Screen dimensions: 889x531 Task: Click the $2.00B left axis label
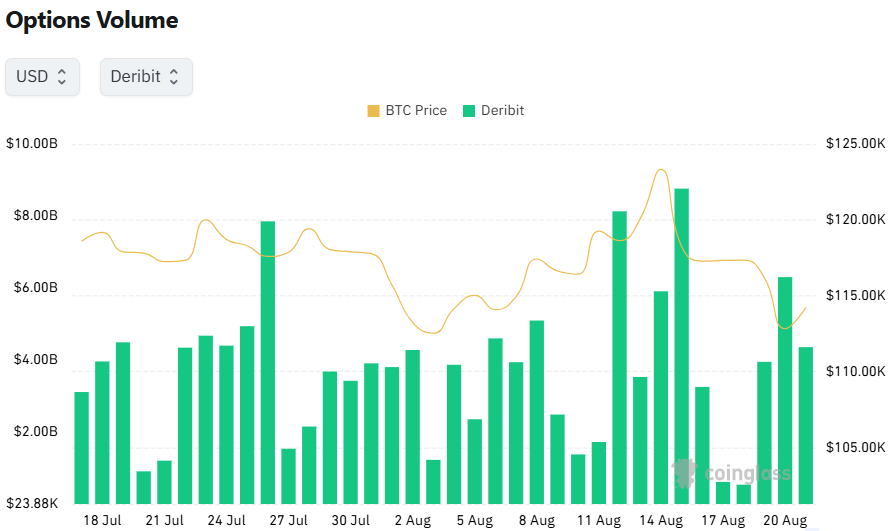coord(36,431)
